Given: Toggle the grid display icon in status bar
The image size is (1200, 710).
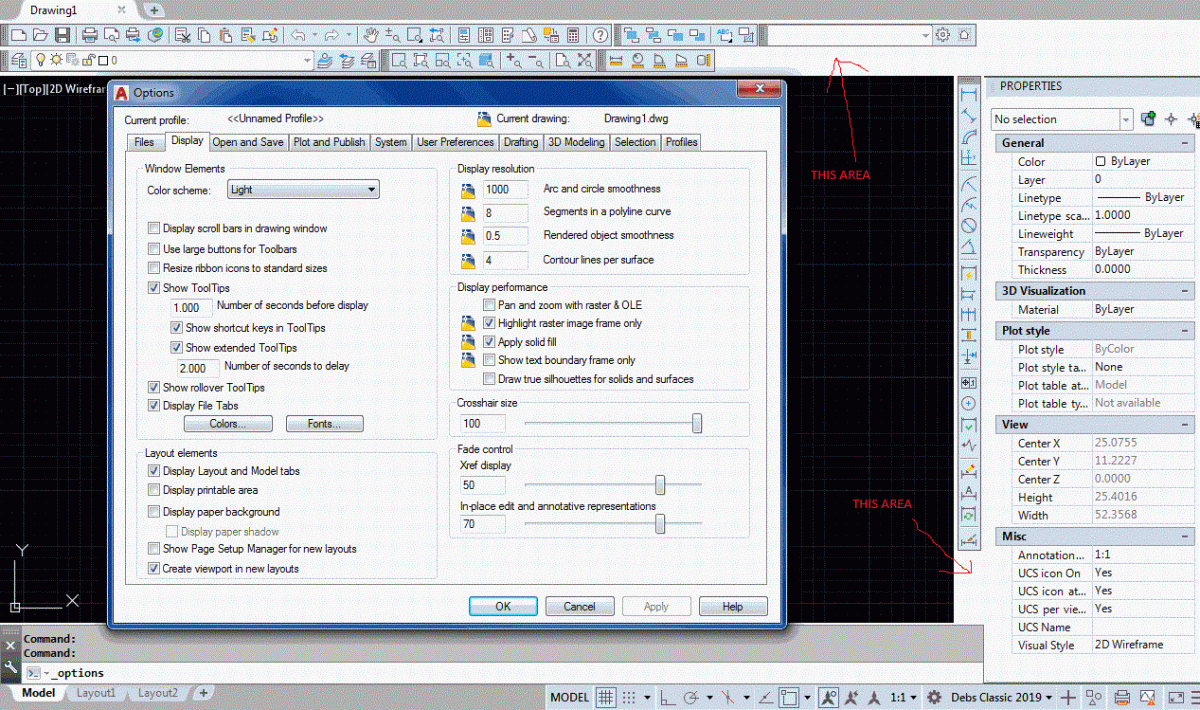Looking at the screenshot, I should click(606, 697).
